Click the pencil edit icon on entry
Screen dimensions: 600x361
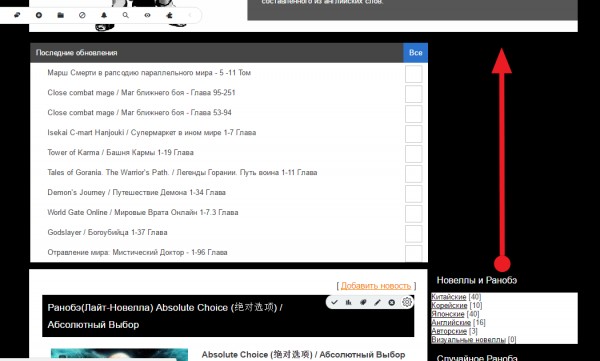point(377,302)
